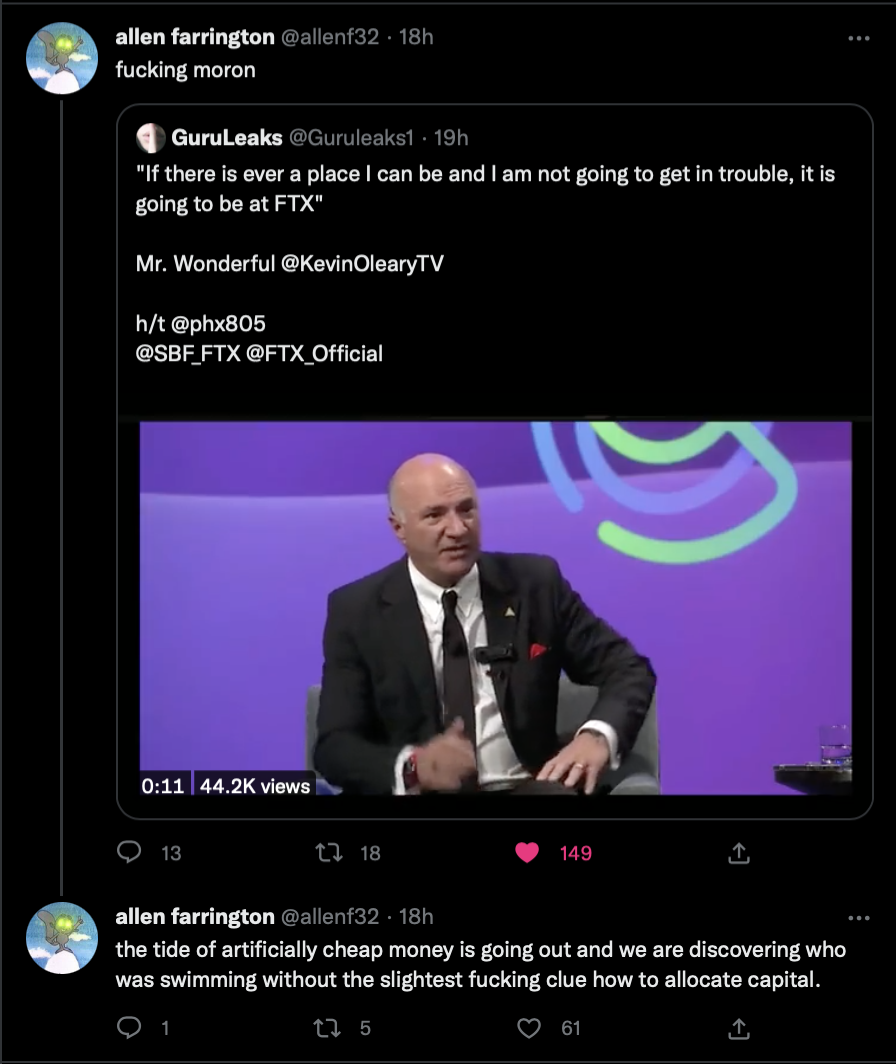Viewport: 896px width, 1064px height.
Task: Reply to the first tweet with 13 replies
Action: click(130, 853)
